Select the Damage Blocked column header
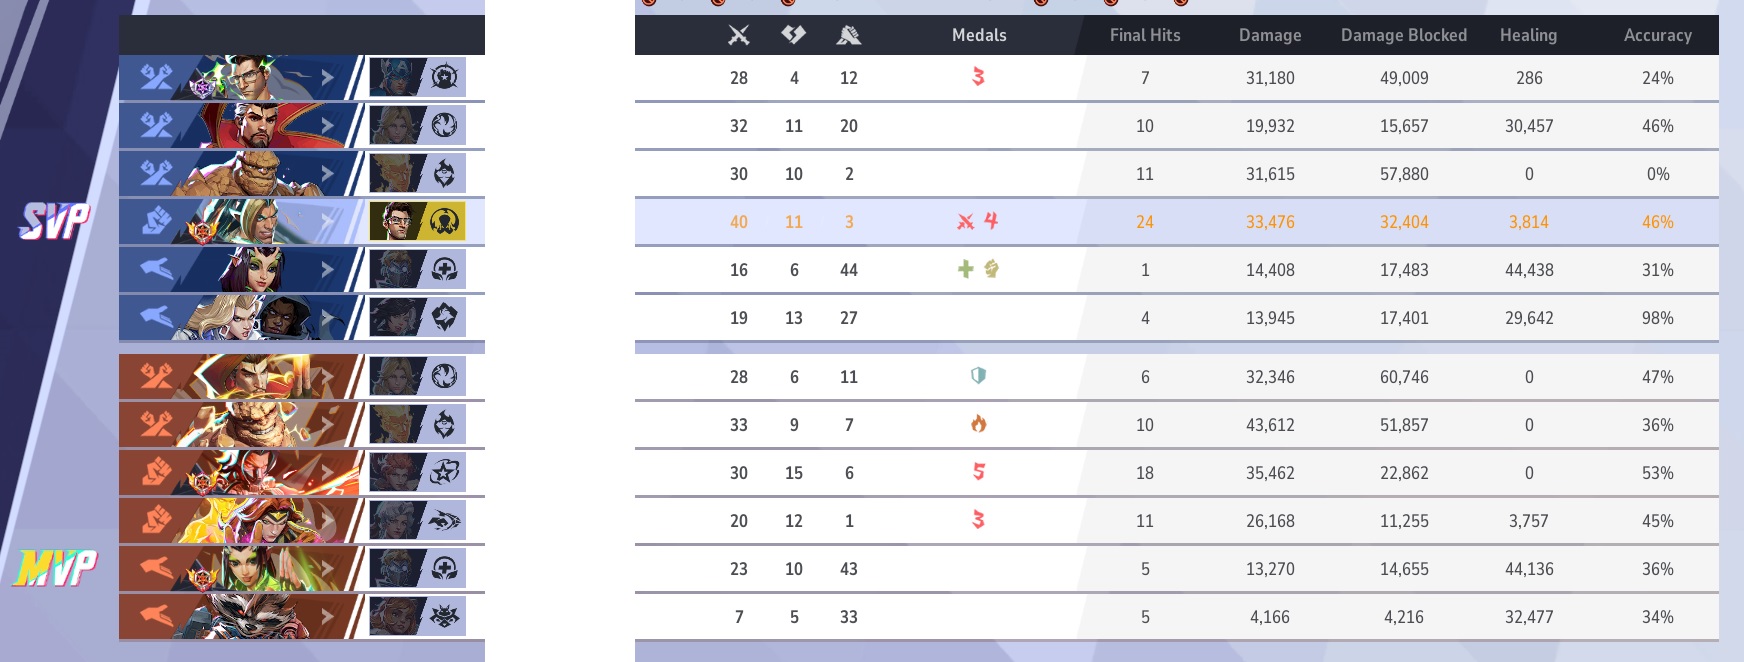 [x=1404, y=35]
